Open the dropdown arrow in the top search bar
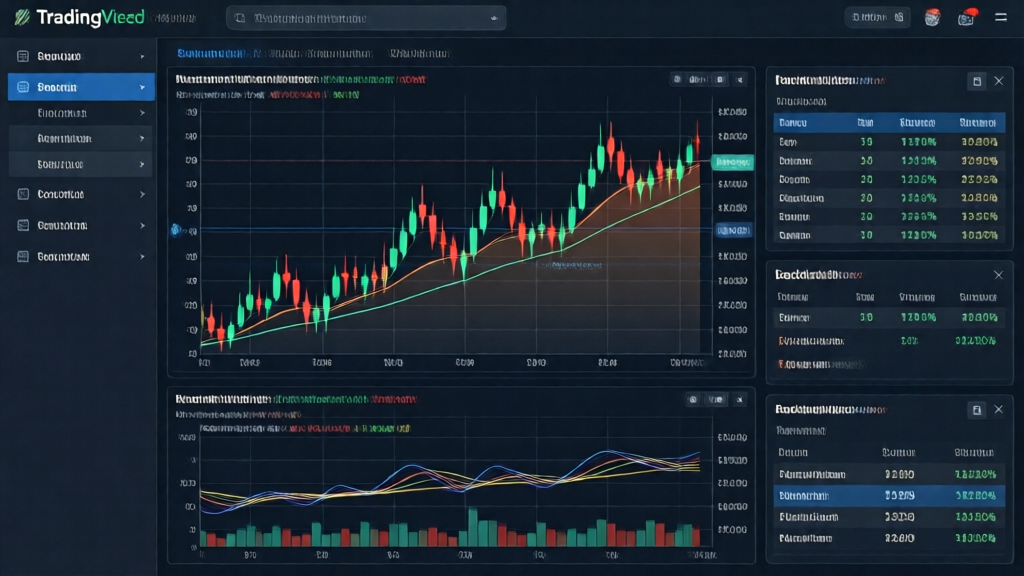The height and width of the screenshot is (576, 1024). [x=493, y=18]
